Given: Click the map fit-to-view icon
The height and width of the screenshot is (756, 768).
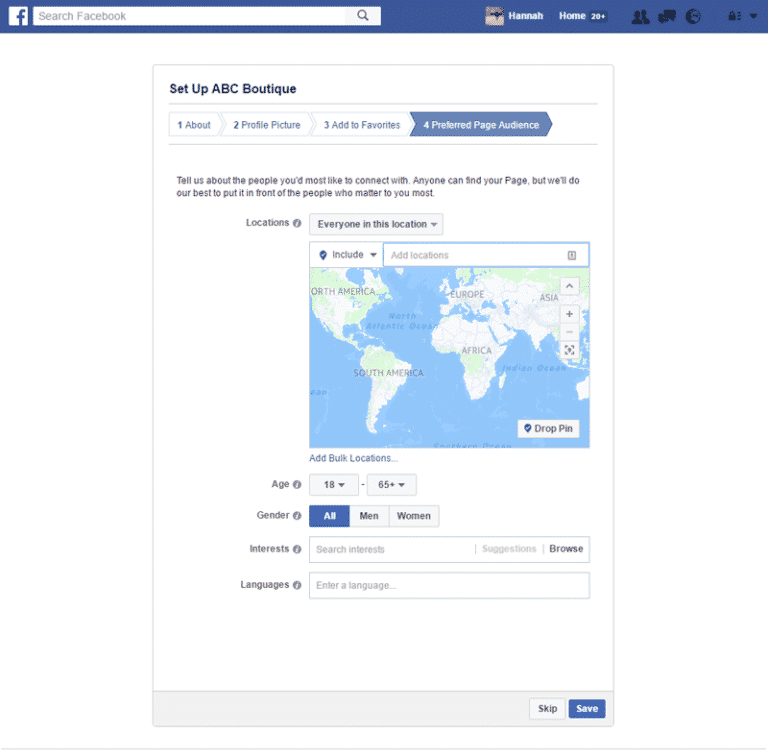Looking at the screenshot, I should coord(569,350).
